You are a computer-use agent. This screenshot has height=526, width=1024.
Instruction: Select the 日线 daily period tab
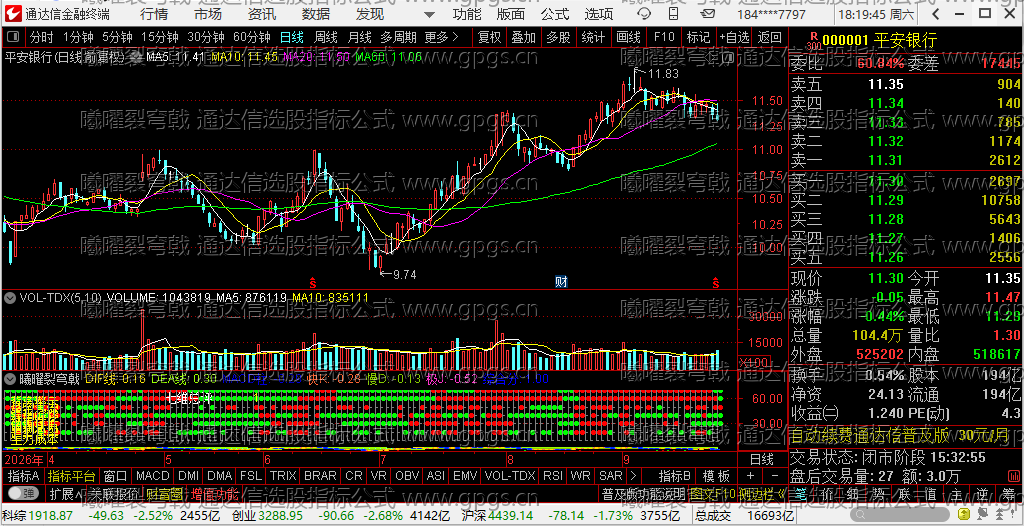tap(292, 37)
